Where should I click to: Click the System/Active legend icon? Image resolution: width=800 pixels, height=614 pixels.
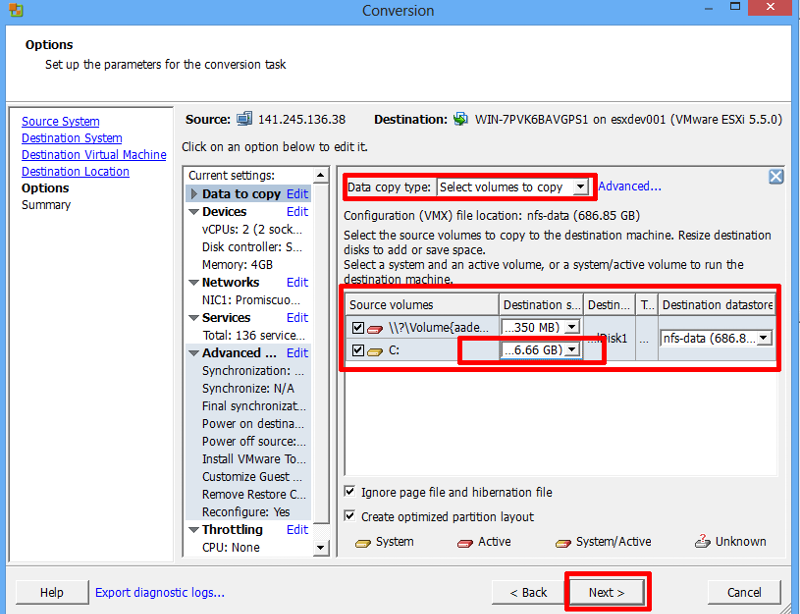pos(563,541)
